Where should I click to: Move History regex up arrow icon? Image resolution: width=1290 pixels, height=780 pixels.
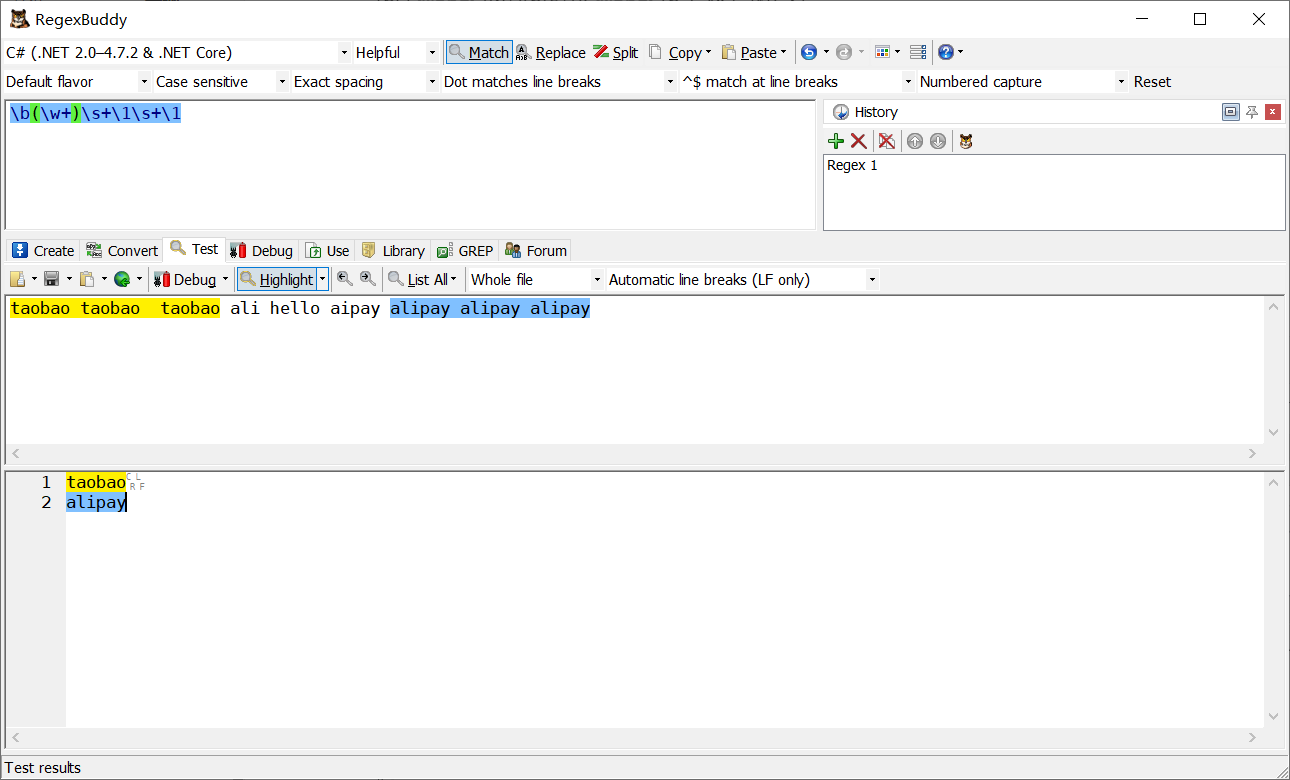[x=915, y=141]
